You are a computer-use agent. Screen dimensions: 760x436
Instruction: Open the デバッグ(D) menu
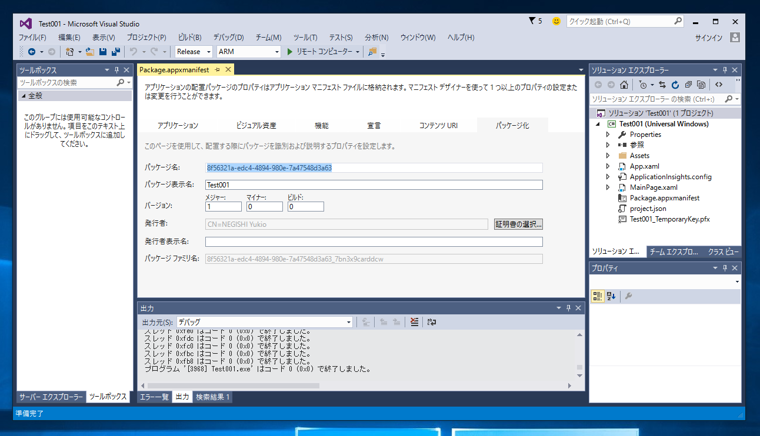pos(229,37)
